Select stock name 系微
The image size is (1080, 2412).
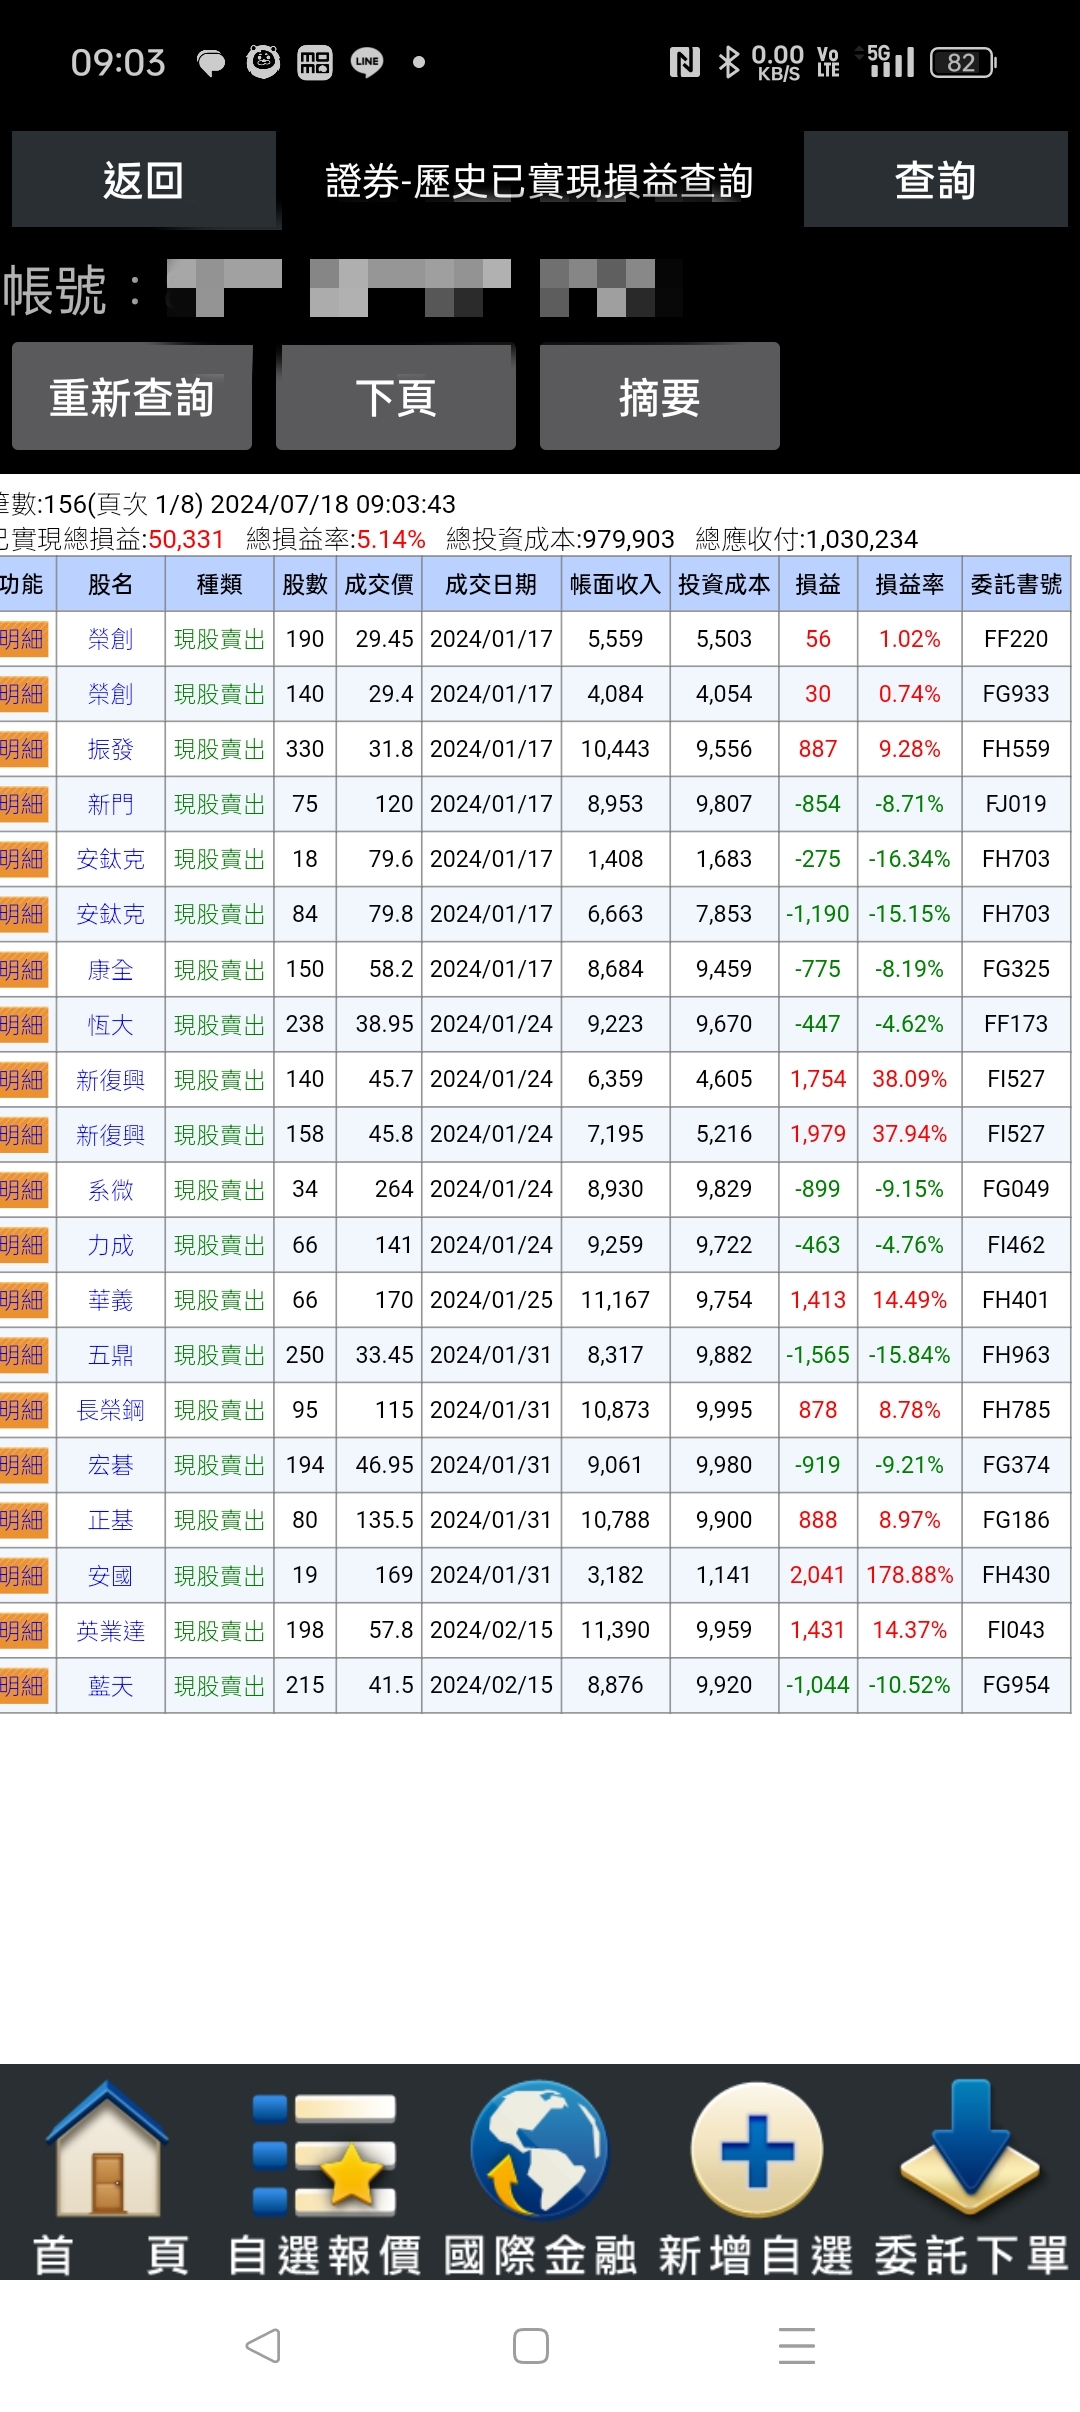point(110,1189)
